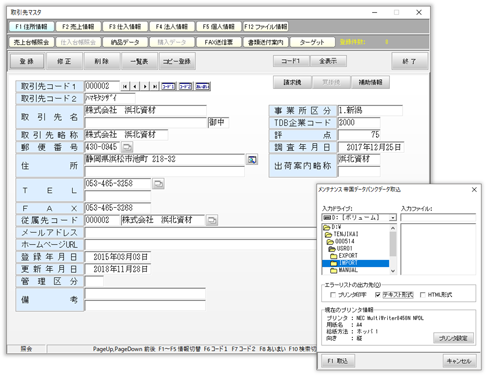Go to next record arrow
Image resolution: width=486 pixels, height=375 pixels.
145,86
